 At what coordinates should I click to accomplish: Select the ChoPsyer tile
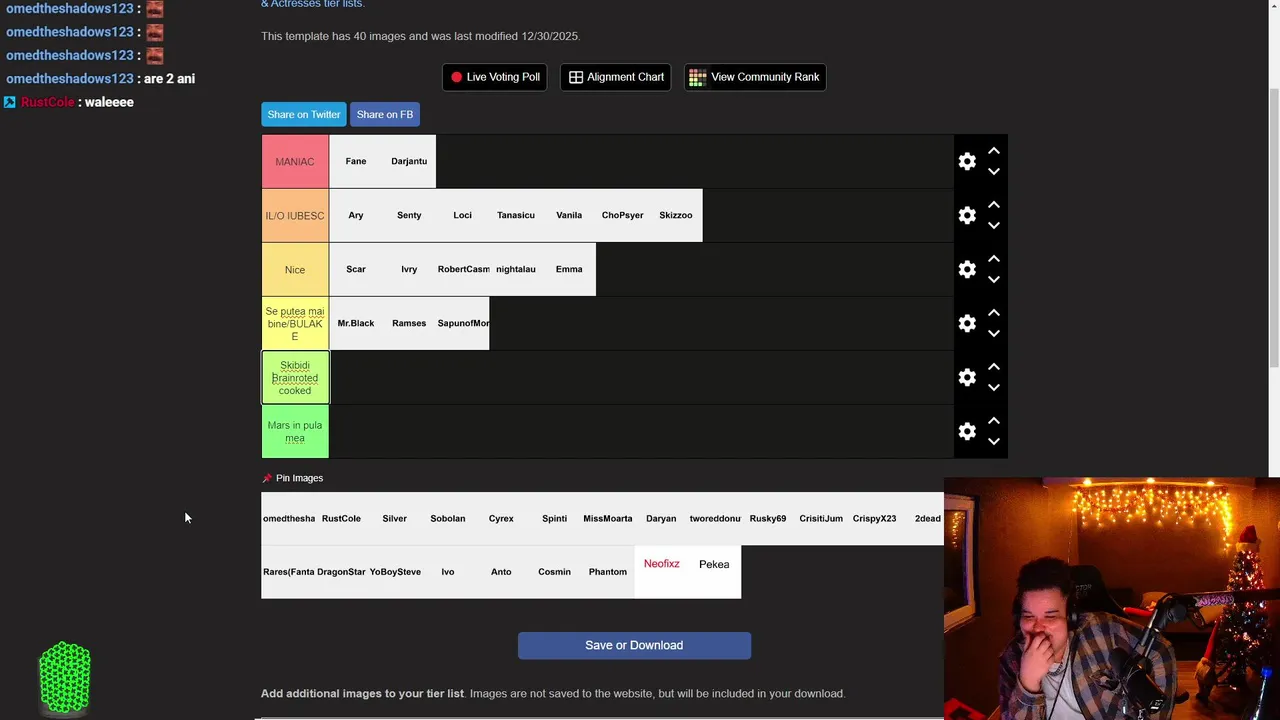pos(622,215)
